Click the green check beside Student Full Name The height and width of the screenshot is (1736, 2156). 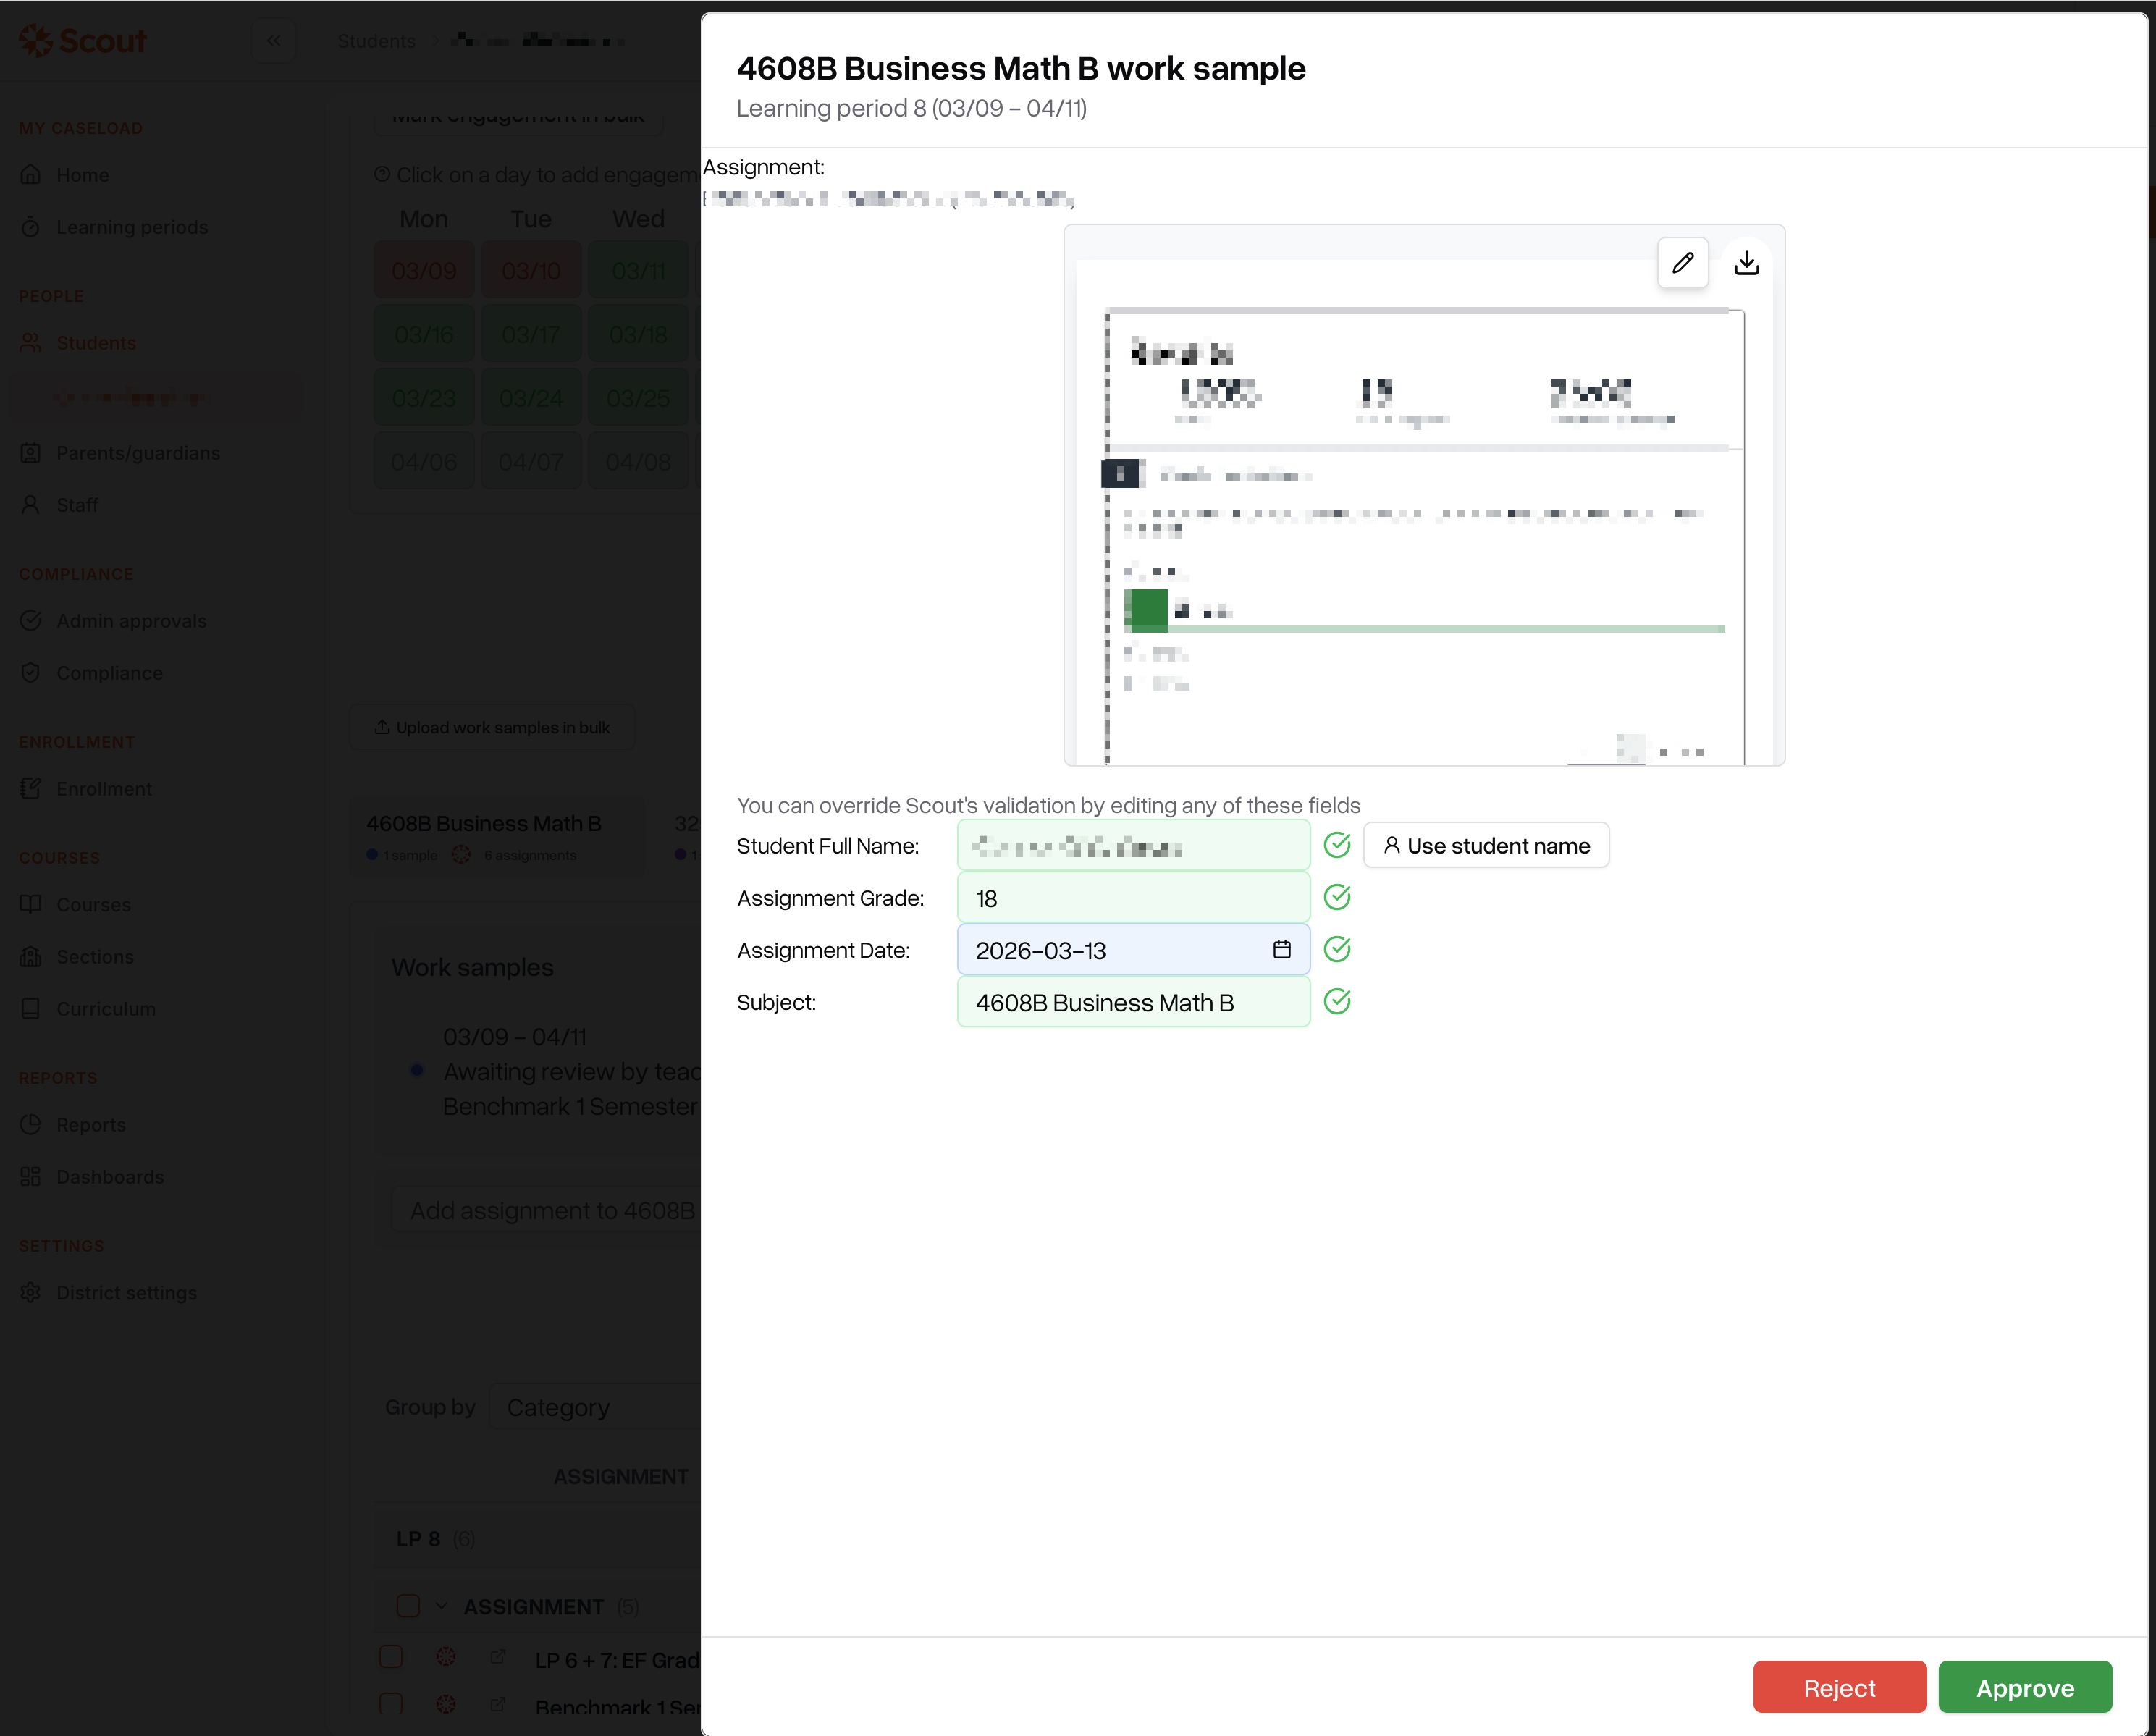click(1337, 846)
